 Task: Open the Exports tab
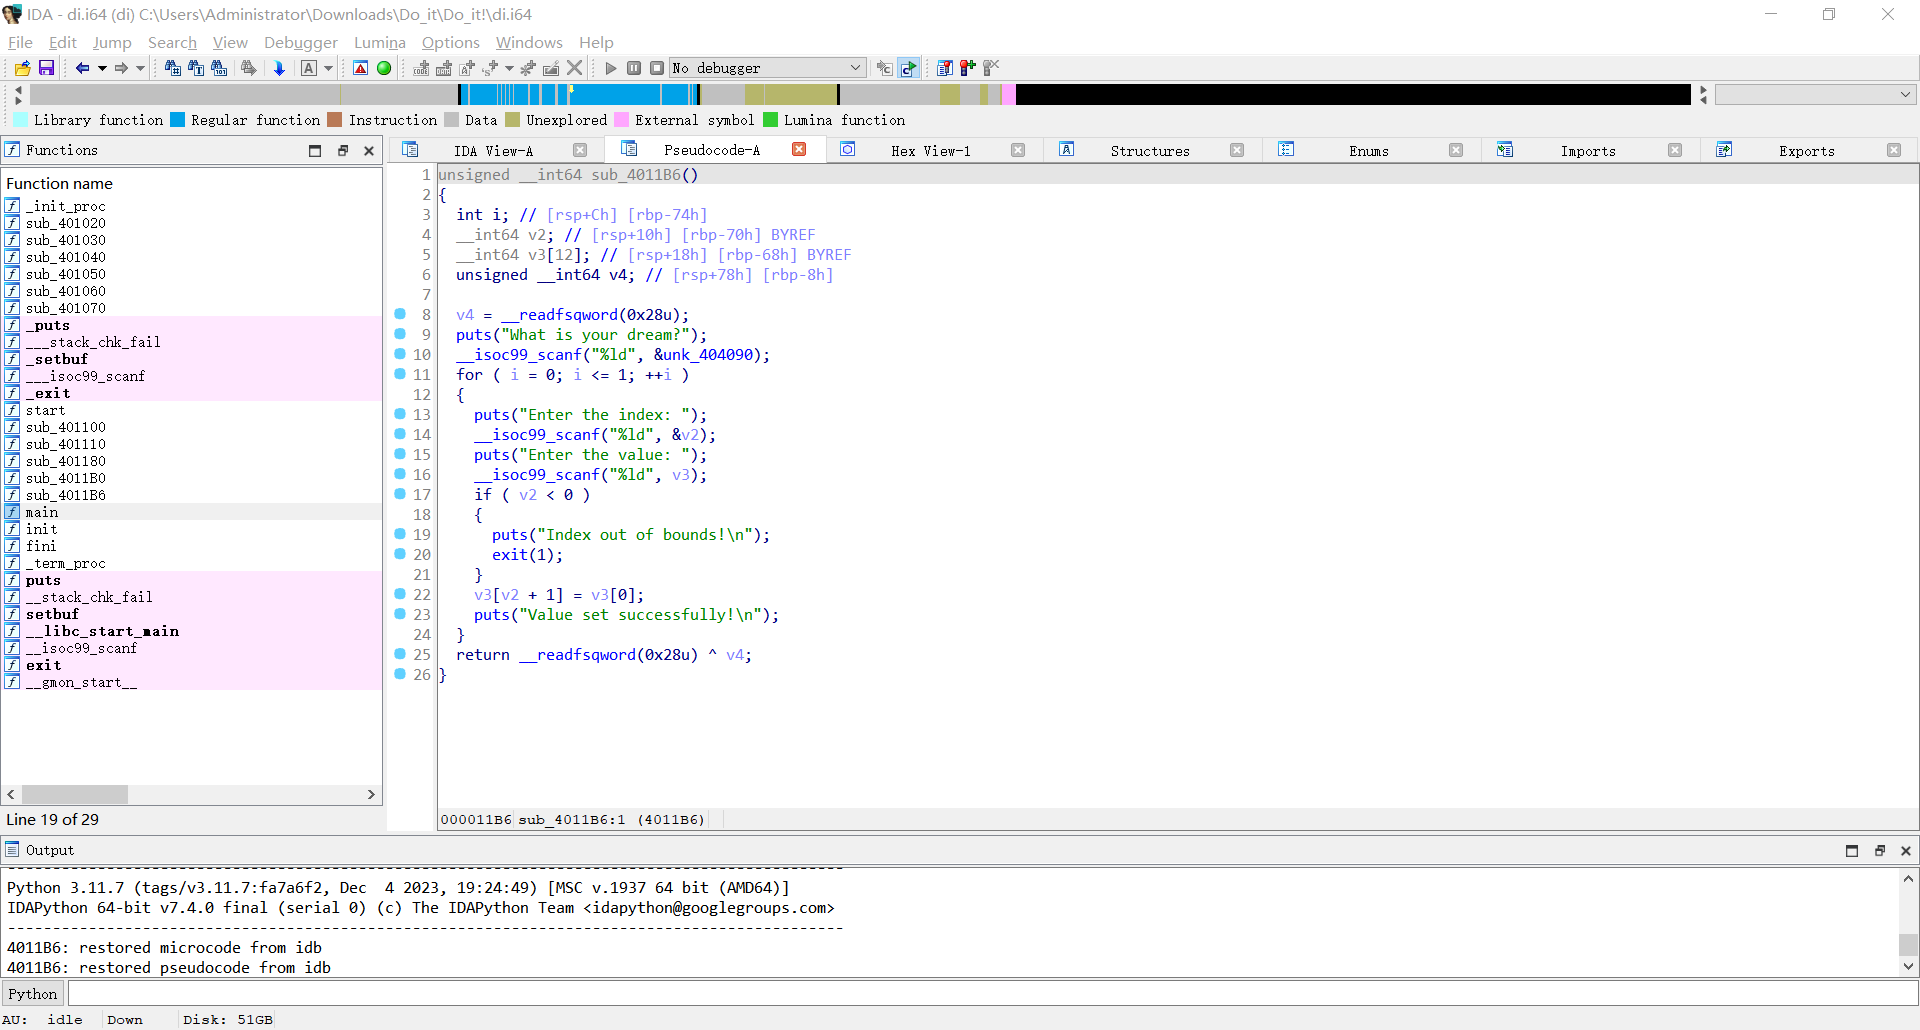pyautogui.click(x=1807, y=151)
